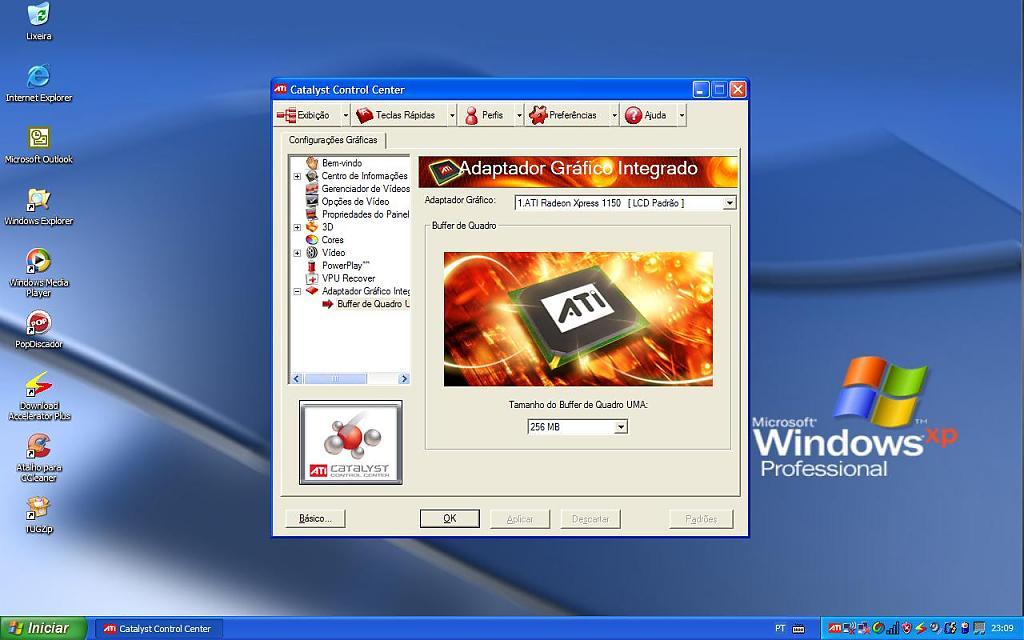The width and height of the screenshot is (1024, 640).
Task: Open the Perfis toolbar button
Action: click(x=486, y=115)
